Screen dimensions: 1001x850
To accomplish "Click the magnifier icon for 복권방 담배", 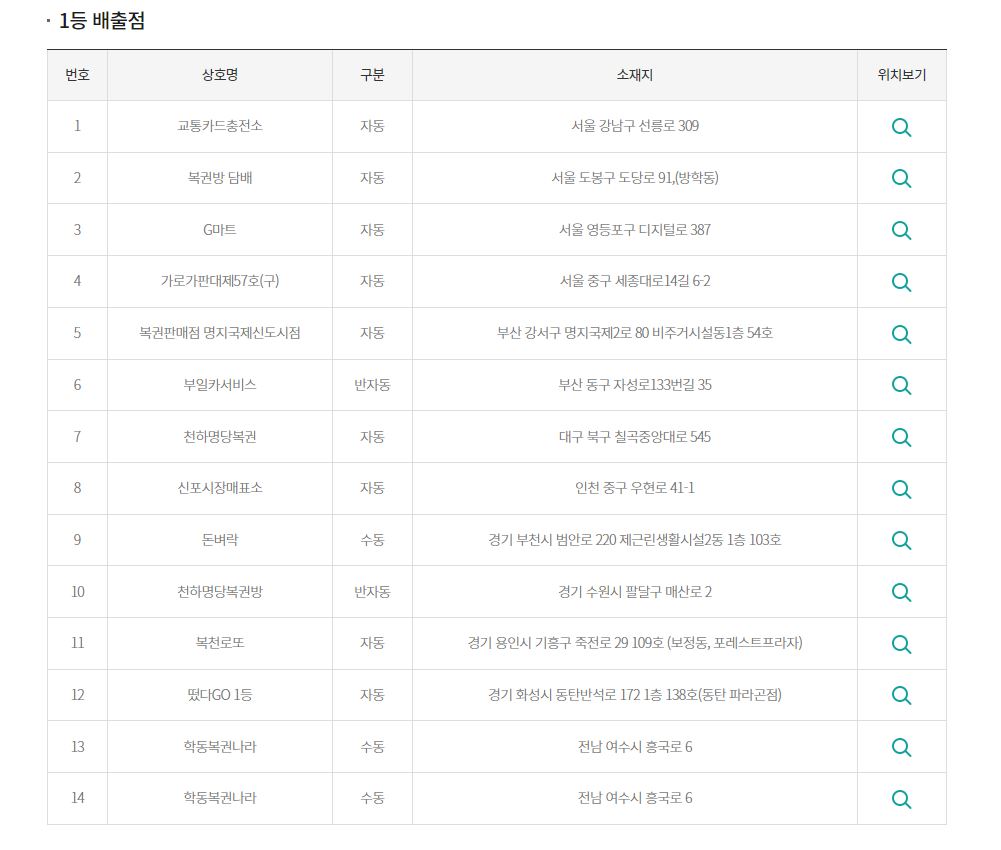I will [x=901, y=178].
